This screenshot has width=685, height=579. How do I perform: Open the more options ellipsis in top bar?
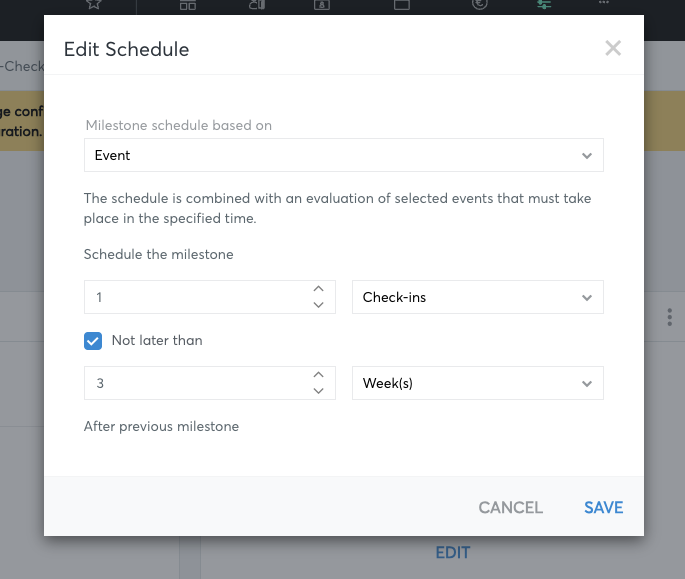tap(604, 3)
